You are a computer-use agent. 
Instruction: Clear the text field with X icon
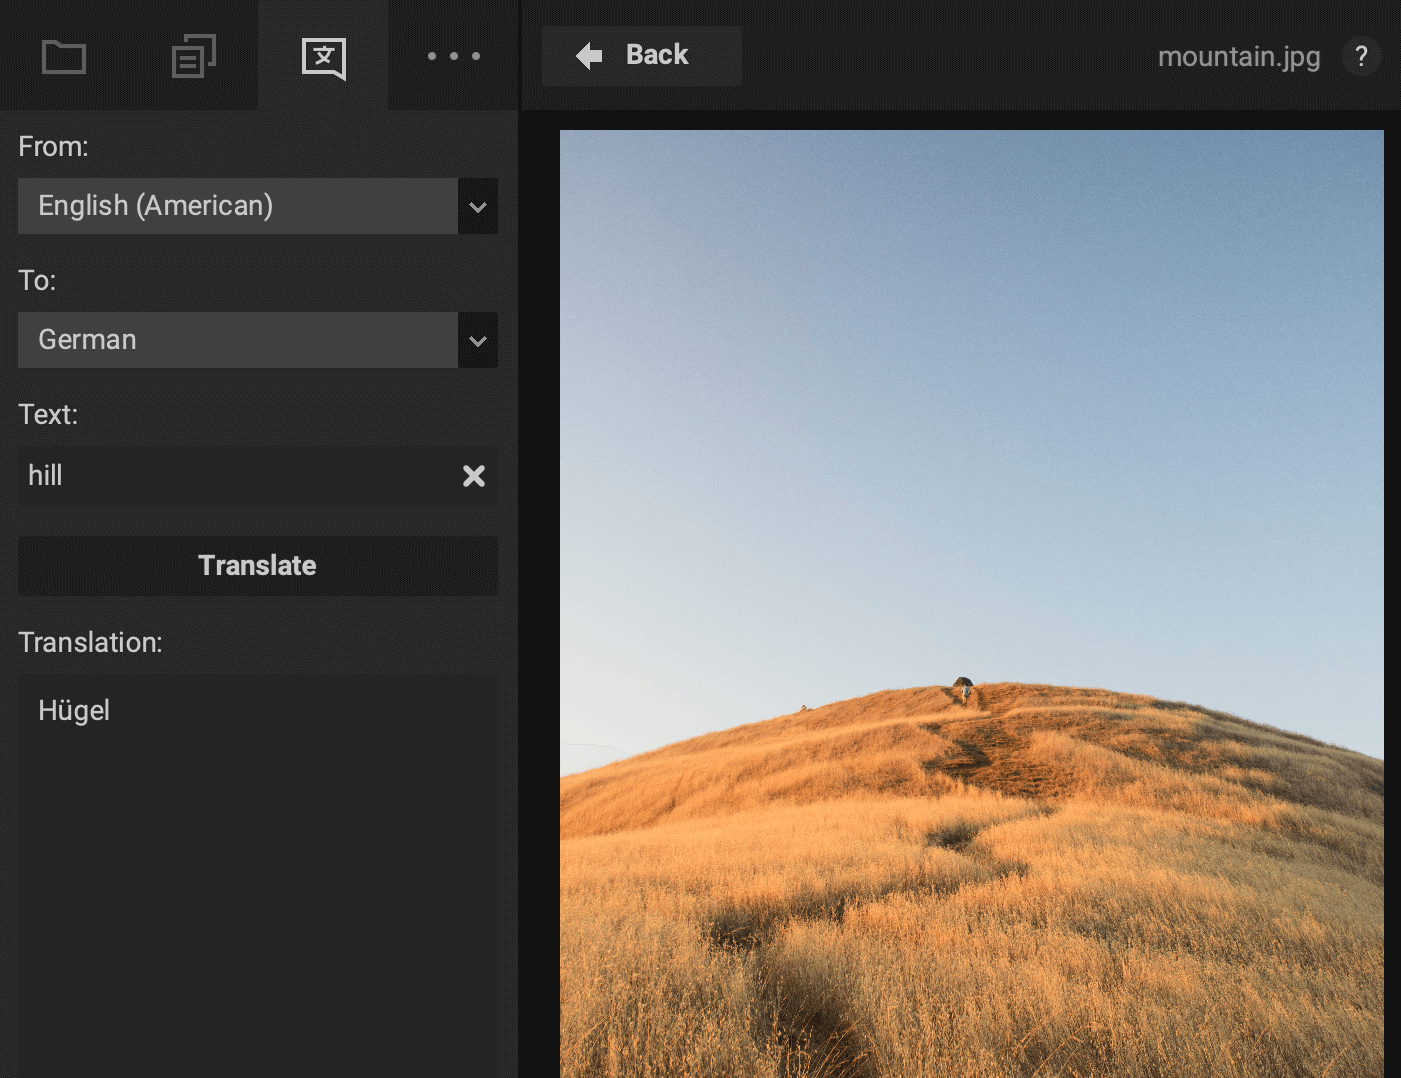[x=474, y=476]
